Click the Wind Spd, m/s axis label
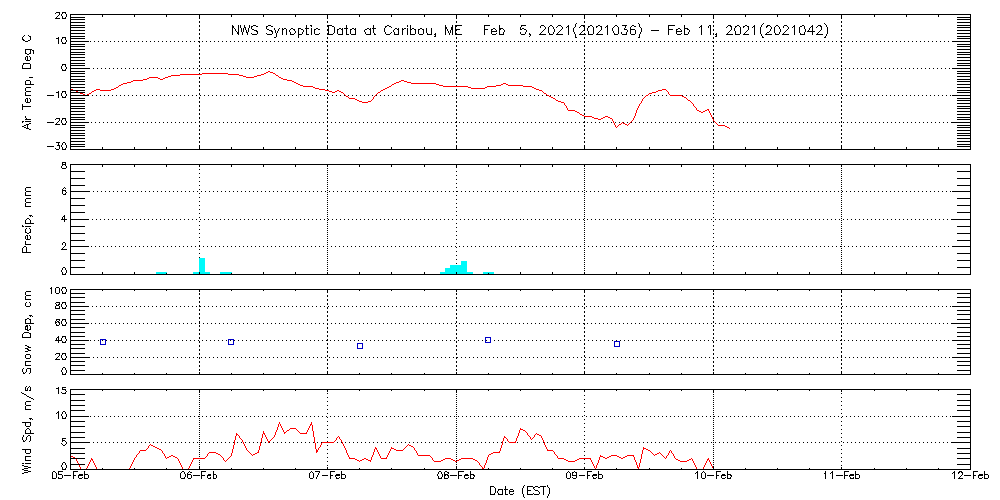The width and height of the screenshot is (1000, 500). (x=28, y=427)
